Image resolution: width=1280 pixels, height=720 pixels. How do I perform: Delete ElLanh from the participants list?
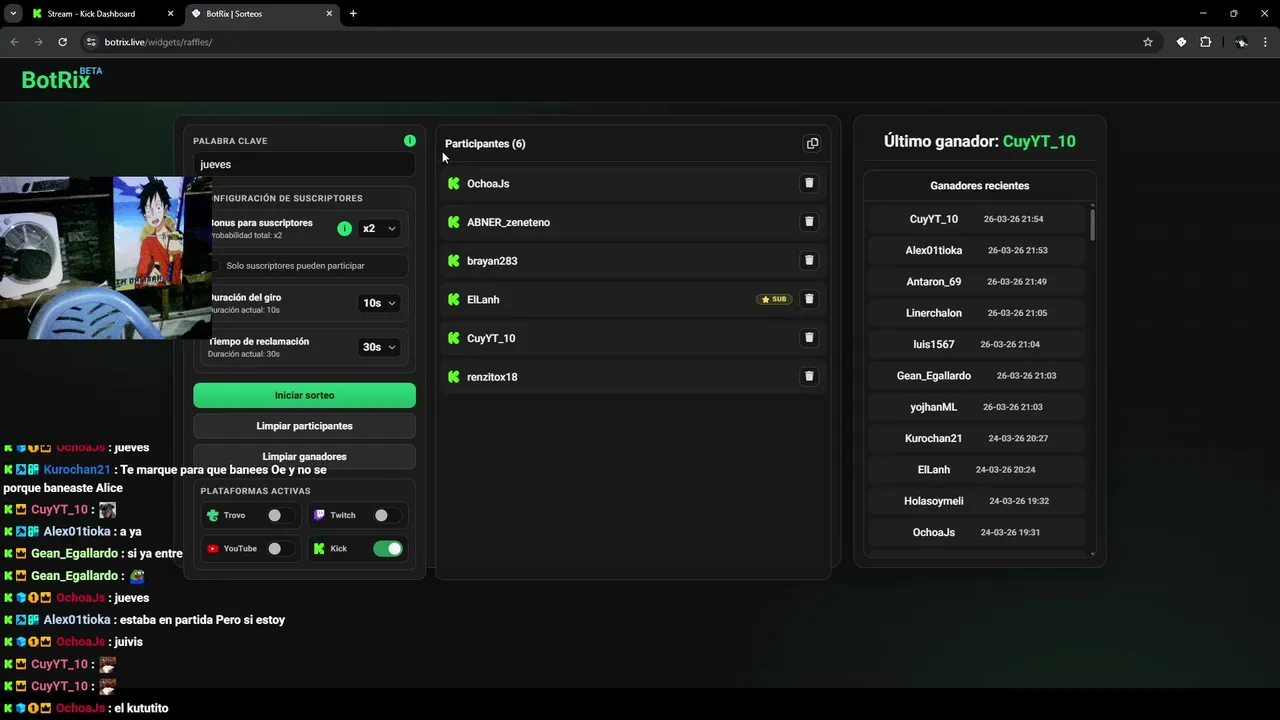[809, 299]
